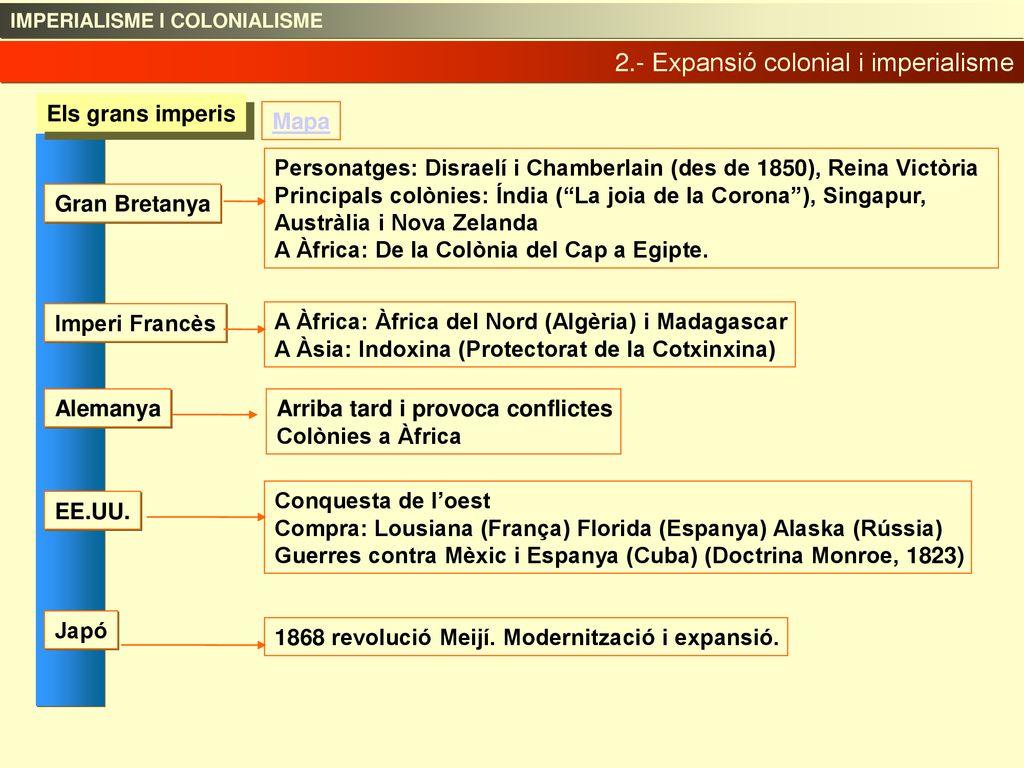Image resolution: width=1024 pixels, height=768 pixels.
Task: Click the text Arriba tard i provoca conflictes
Action: pyautogui.click(x=445, y=409)
